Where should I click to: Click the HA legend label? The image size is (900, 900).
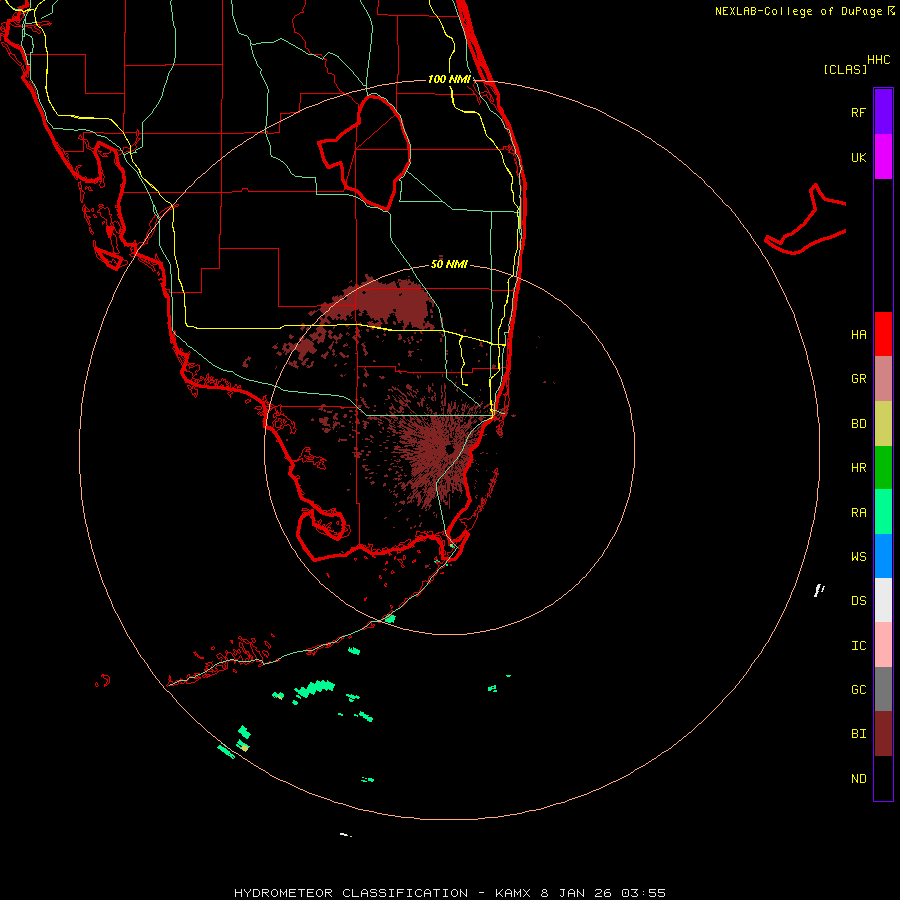(858, 334)
